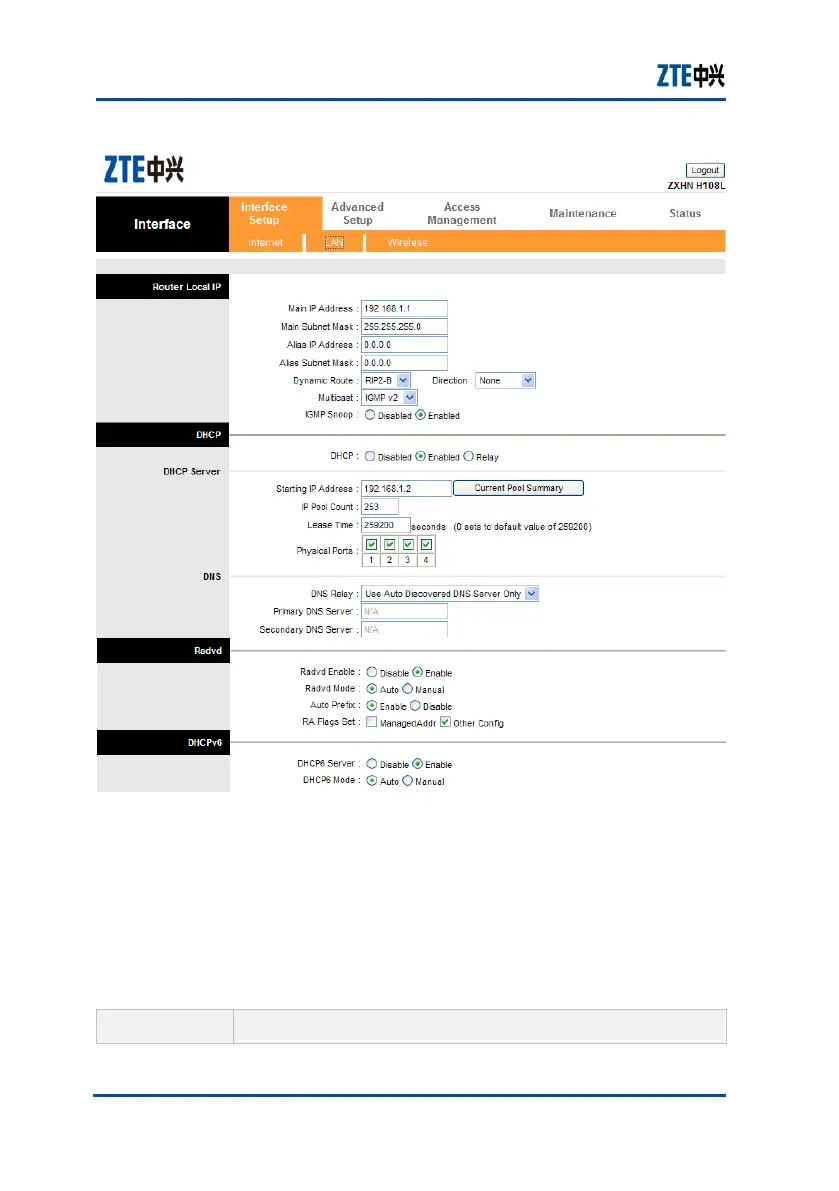This screenshot has height=1191, width=839.
Task: Select the LAN sub-tab
Action: tap(334, 242)
